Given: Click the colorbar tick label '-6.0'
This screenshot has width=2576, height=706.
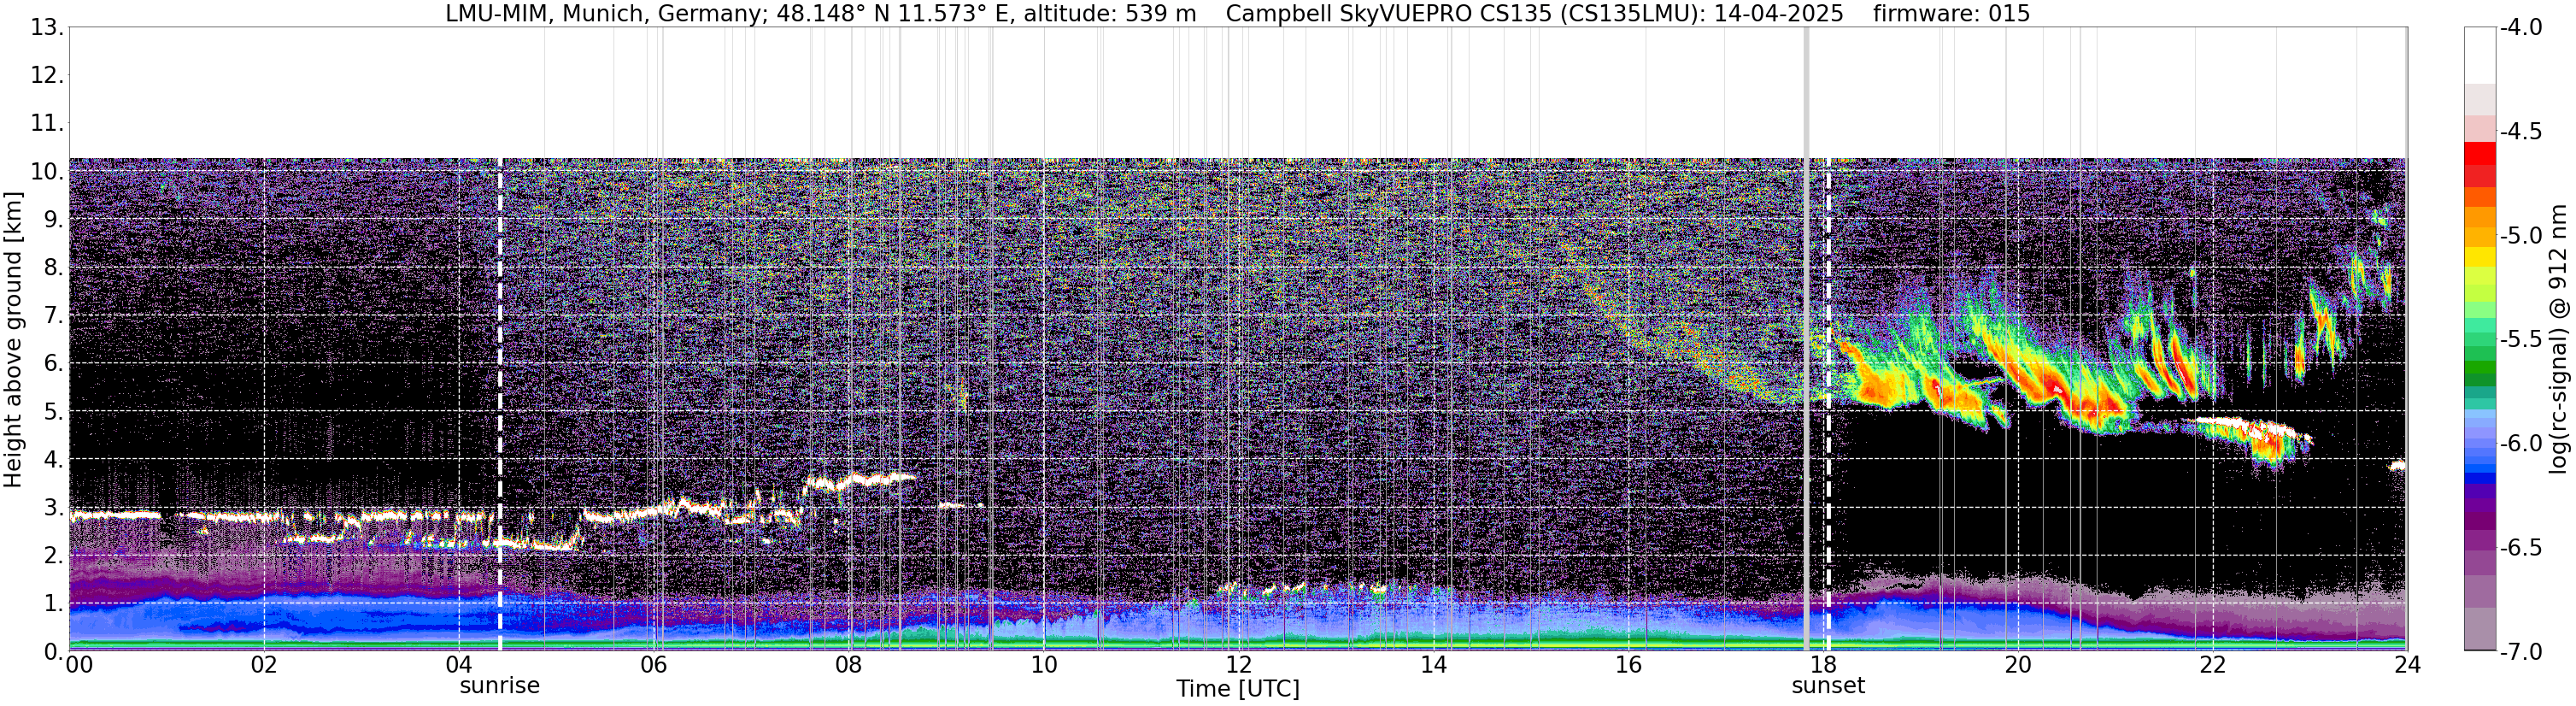Looking at the screenshot, I should [x=2521, y=444].
